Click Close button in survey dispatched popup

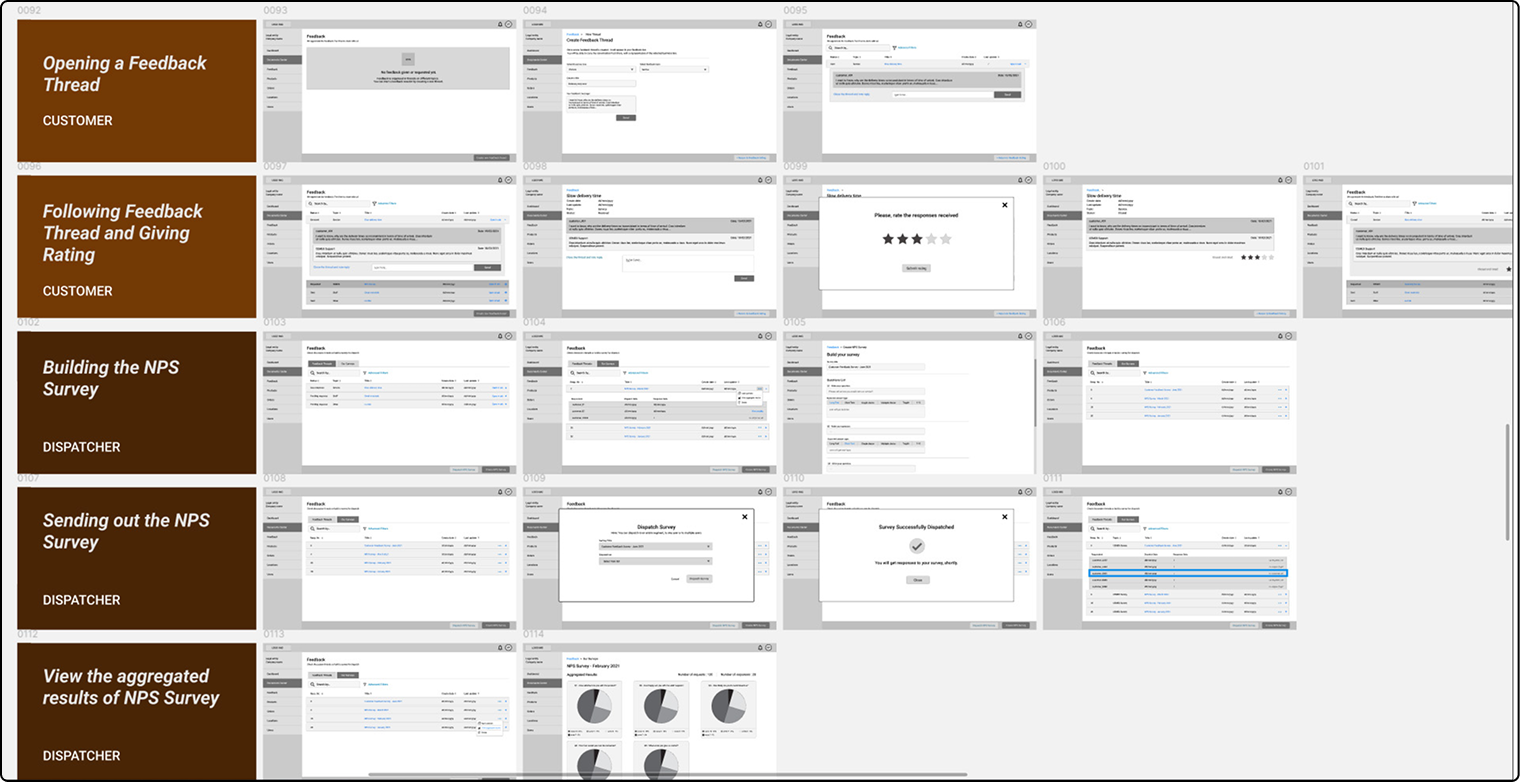[x=916, y=579]
